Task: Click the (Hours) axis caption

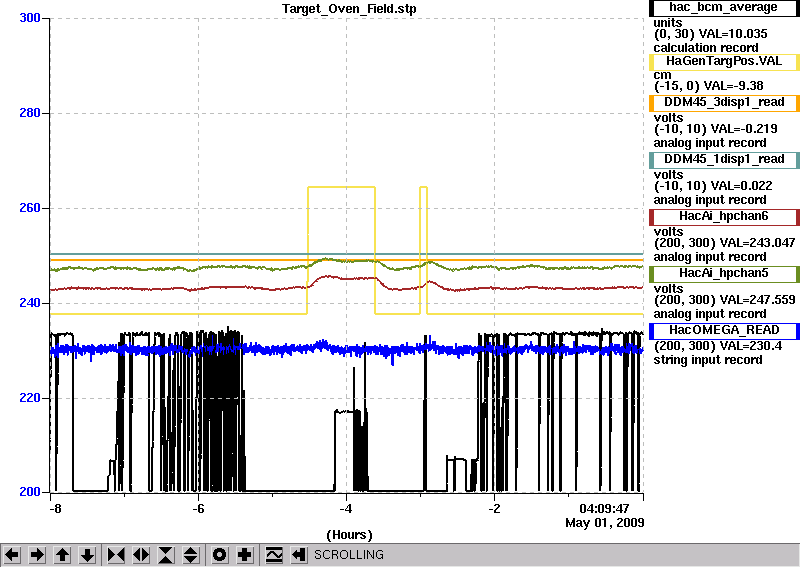Action: click(x=349, y=535)
